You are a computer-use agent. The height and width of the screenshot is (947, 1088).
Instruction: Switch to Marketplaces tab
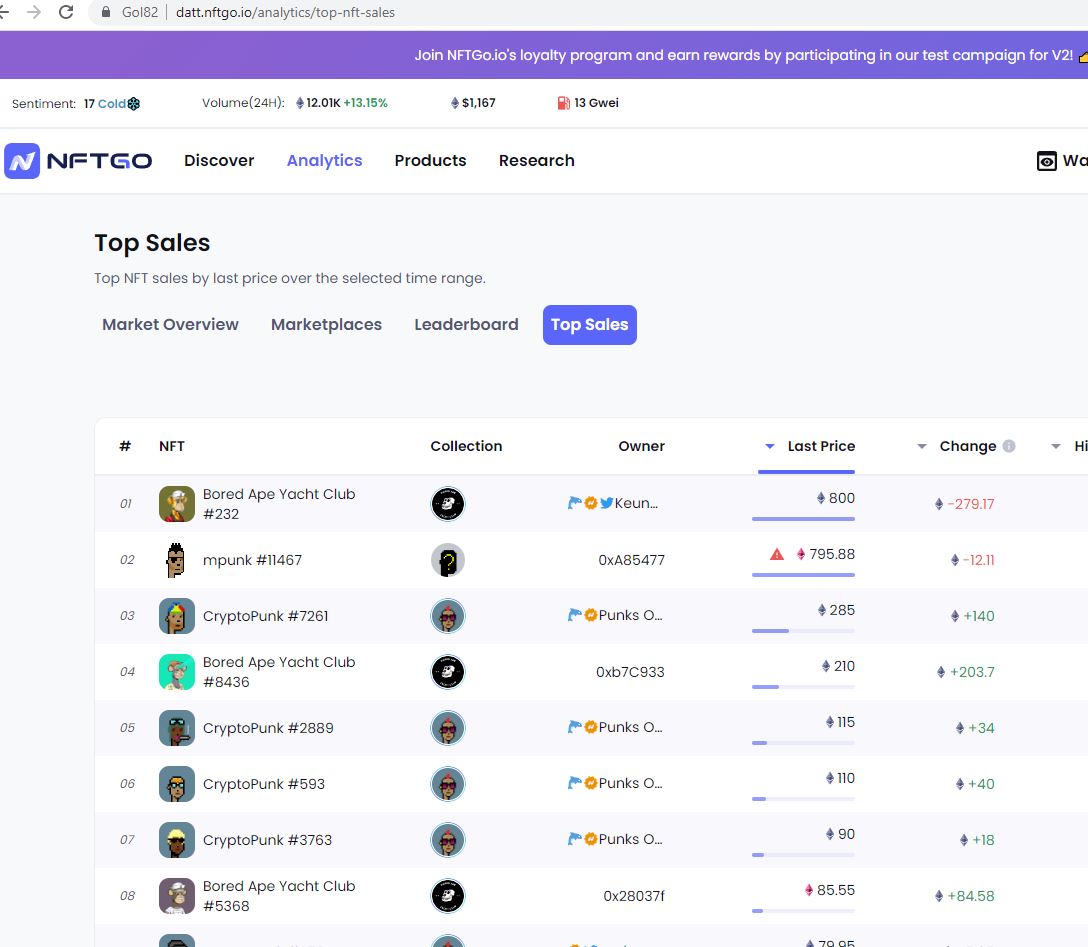pos(326,325)
